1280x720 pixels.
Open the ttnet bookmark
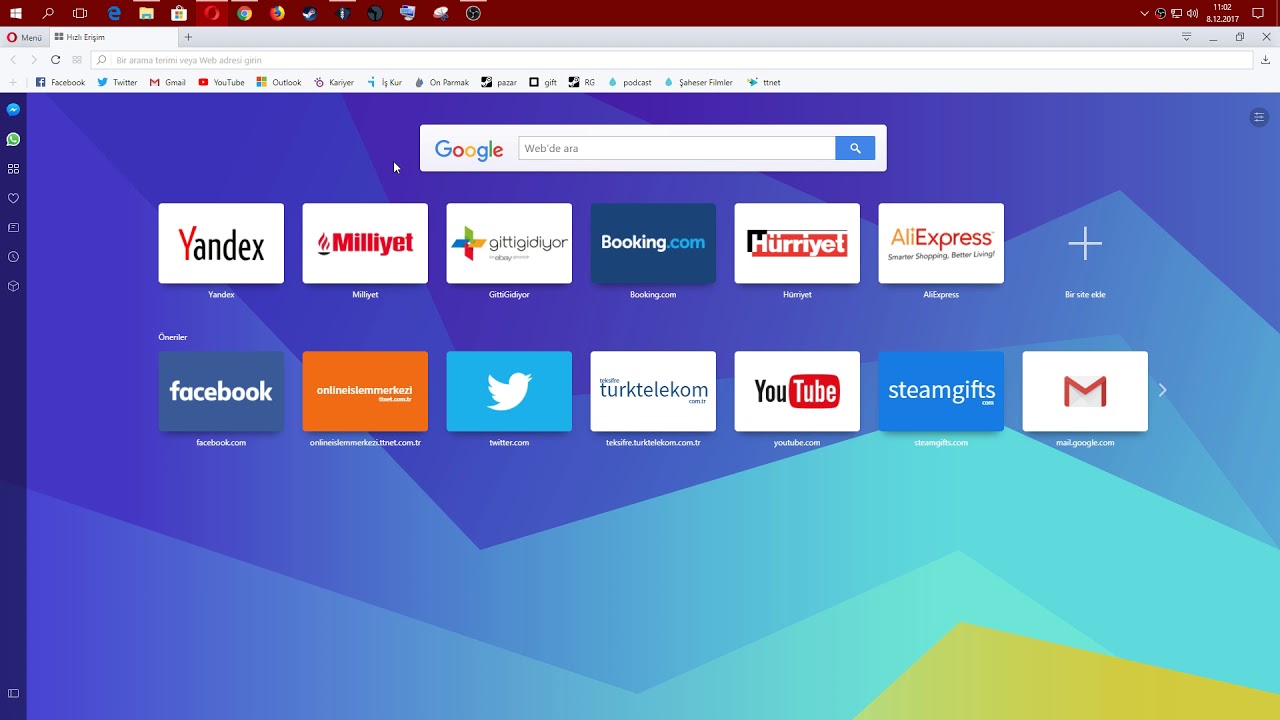(763, 82)
